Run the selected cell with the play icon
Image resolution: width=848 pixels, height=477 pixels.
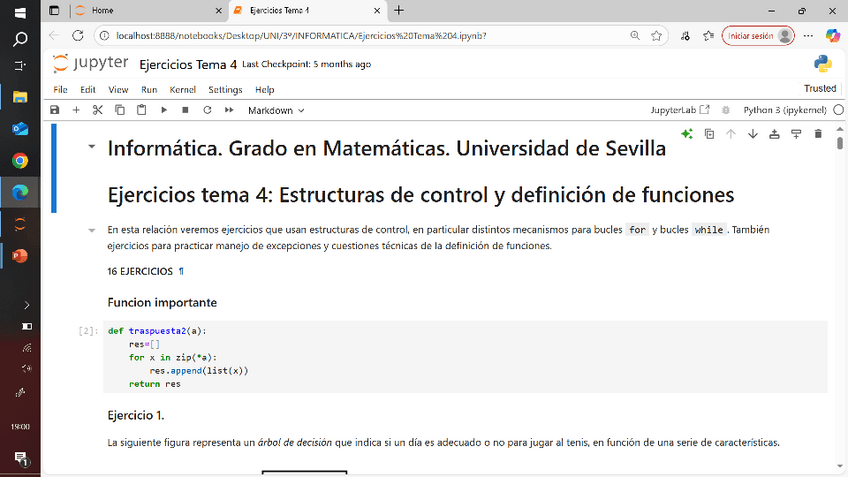pos(164,110)
